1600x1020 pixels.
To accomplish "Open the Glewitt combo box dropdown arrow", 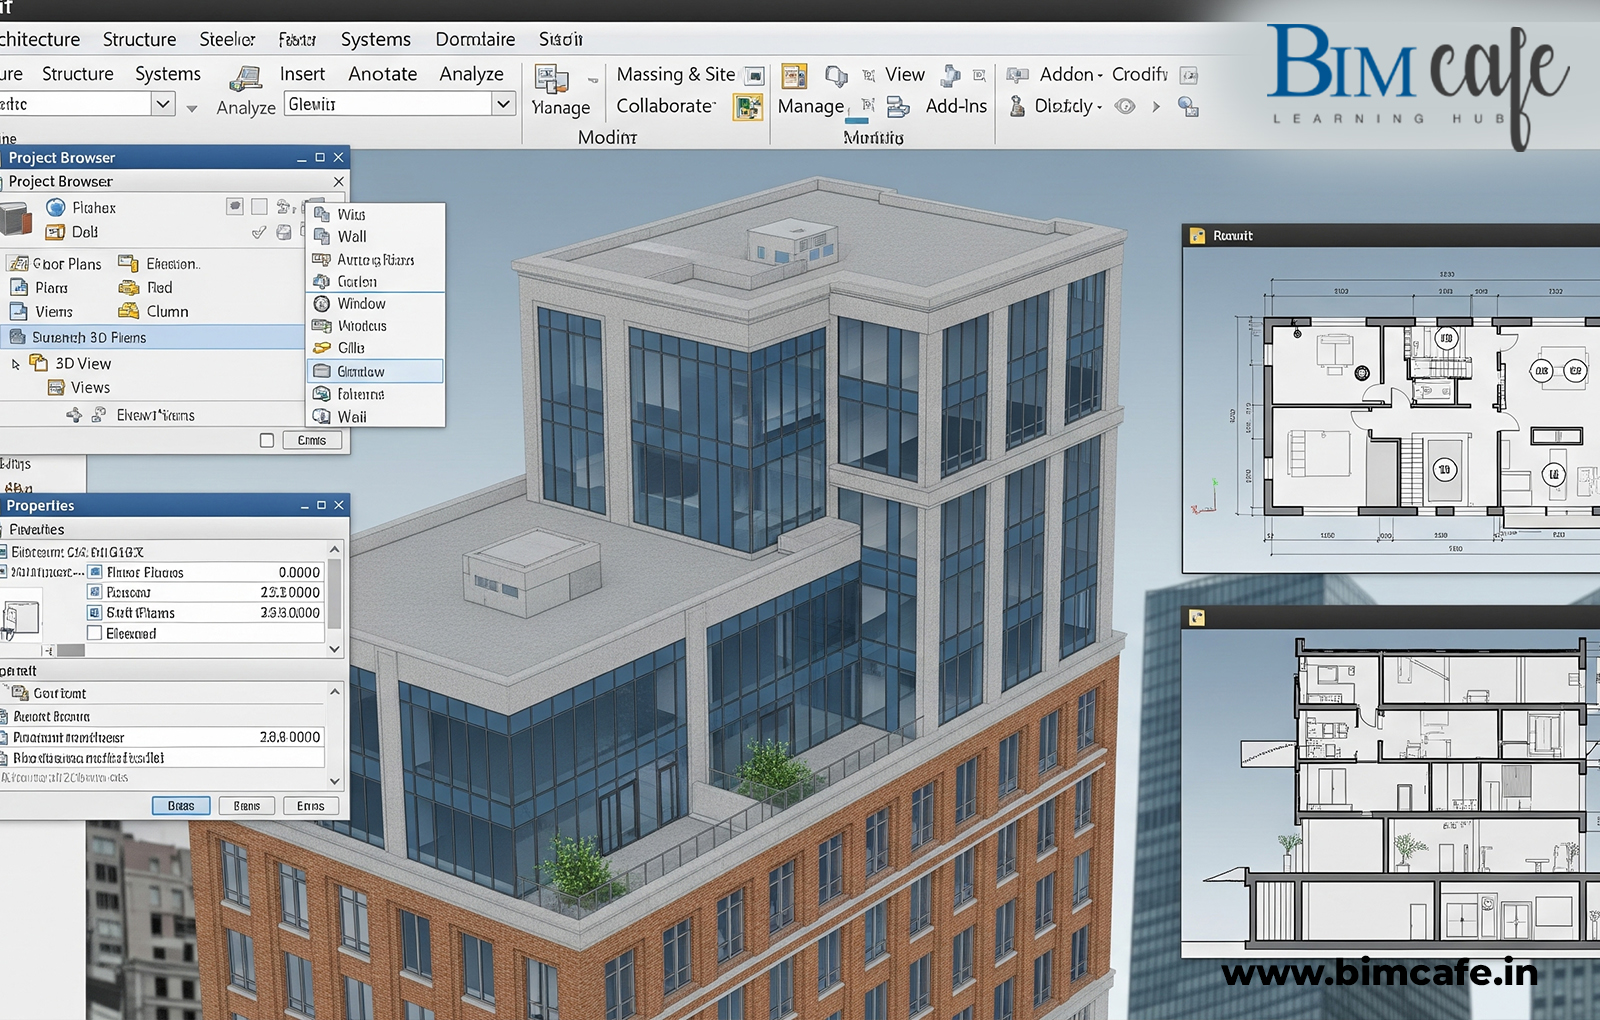I will [504, 104].
